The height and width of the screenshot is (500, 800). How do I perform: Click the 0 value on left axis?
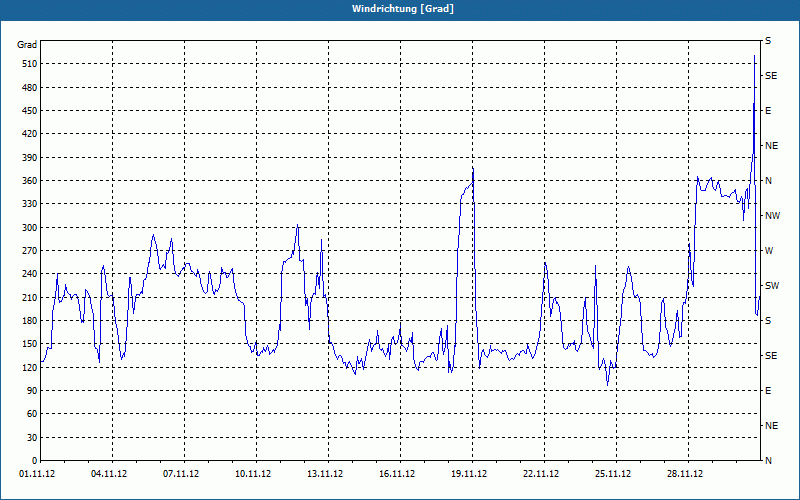click(34, 460)
